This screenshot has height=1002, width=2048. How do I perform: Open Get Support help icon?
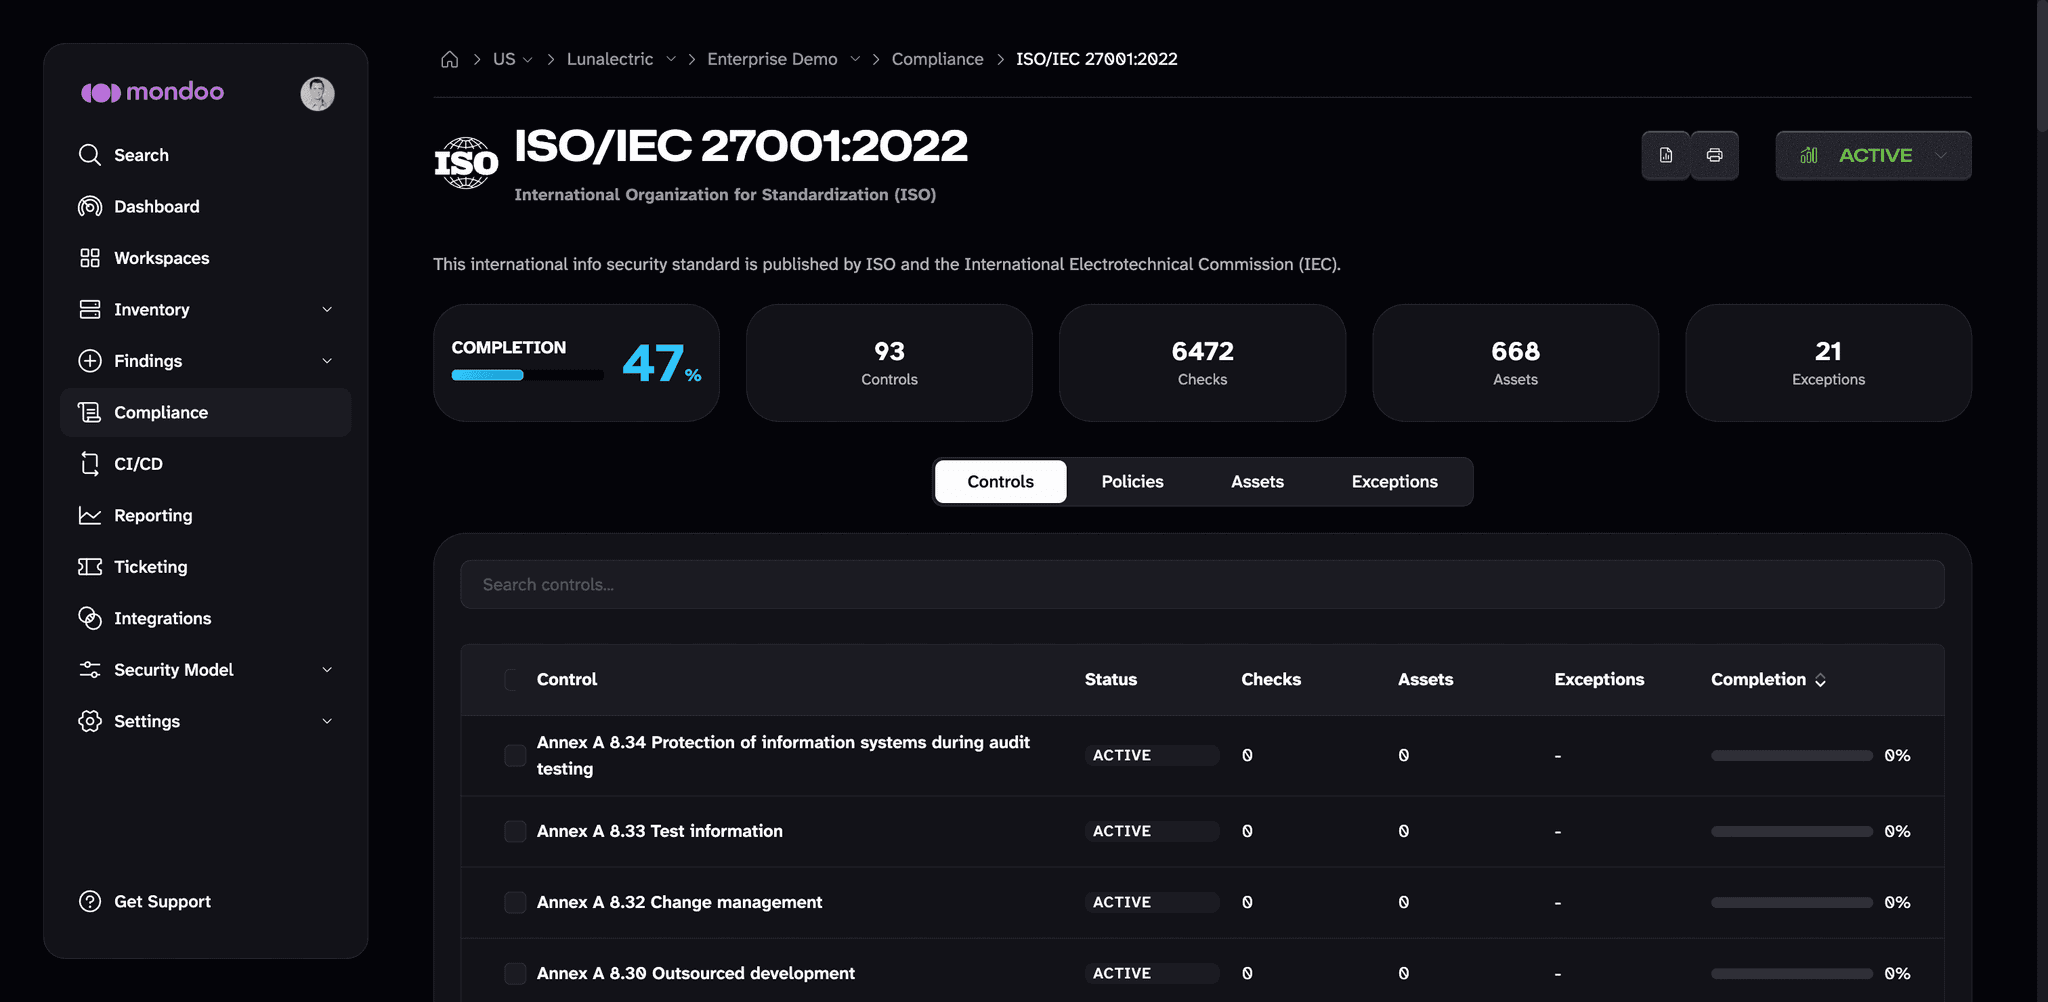pos(90,901)
